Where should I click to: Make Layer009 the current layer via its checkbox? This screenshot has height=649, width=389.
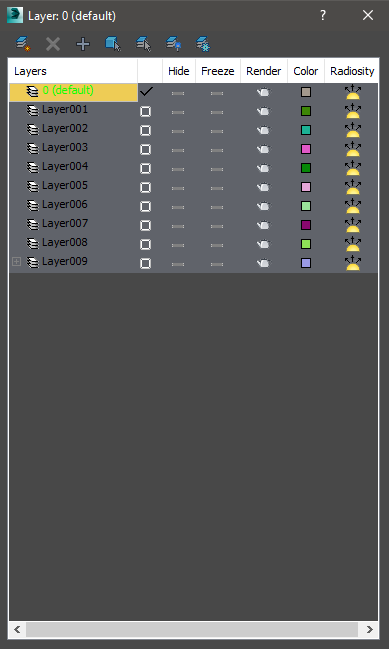[x=146, y=264]
